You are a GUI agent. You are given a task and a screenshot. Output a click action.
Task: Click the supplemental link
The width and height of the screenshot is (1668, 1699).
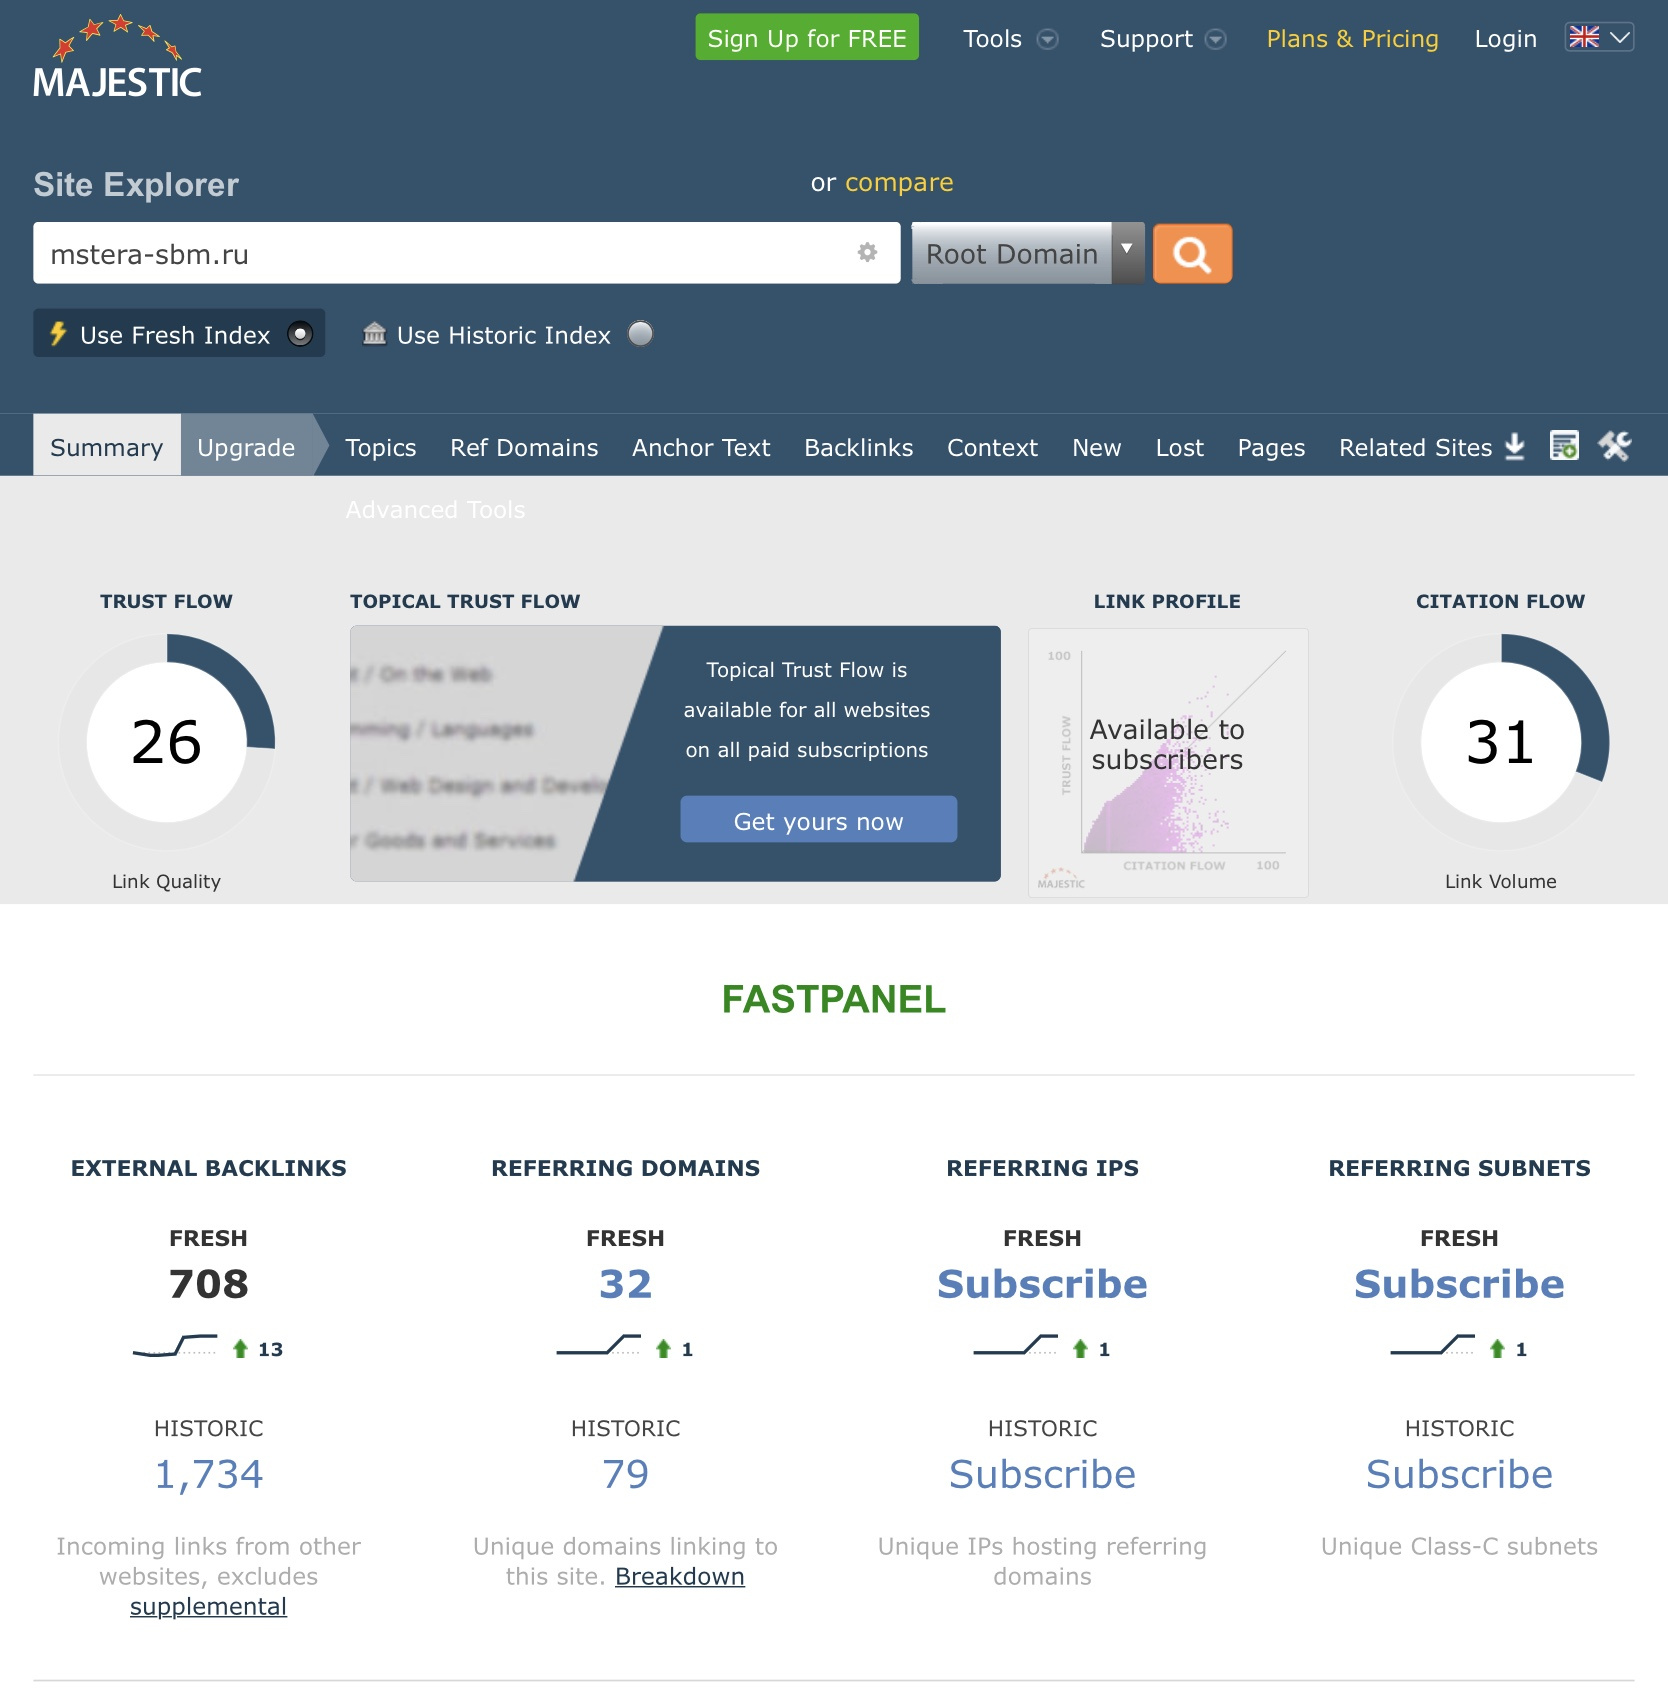click(208, 1606)
